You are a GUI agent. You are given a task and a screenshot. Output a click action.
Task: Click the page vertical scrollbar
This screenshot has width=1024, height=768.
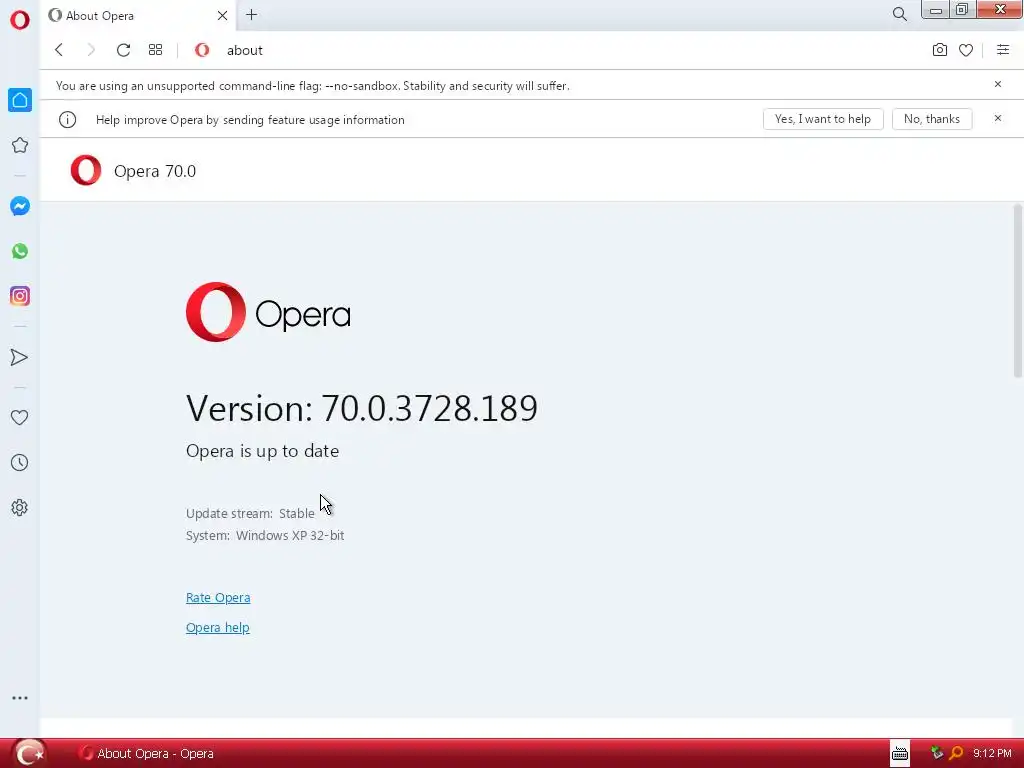coord(1017,291)
